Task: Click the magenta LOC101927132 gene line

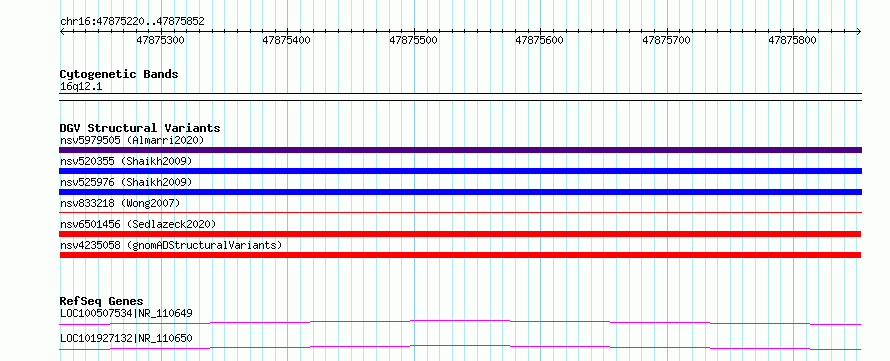Action: coord(460,347)
